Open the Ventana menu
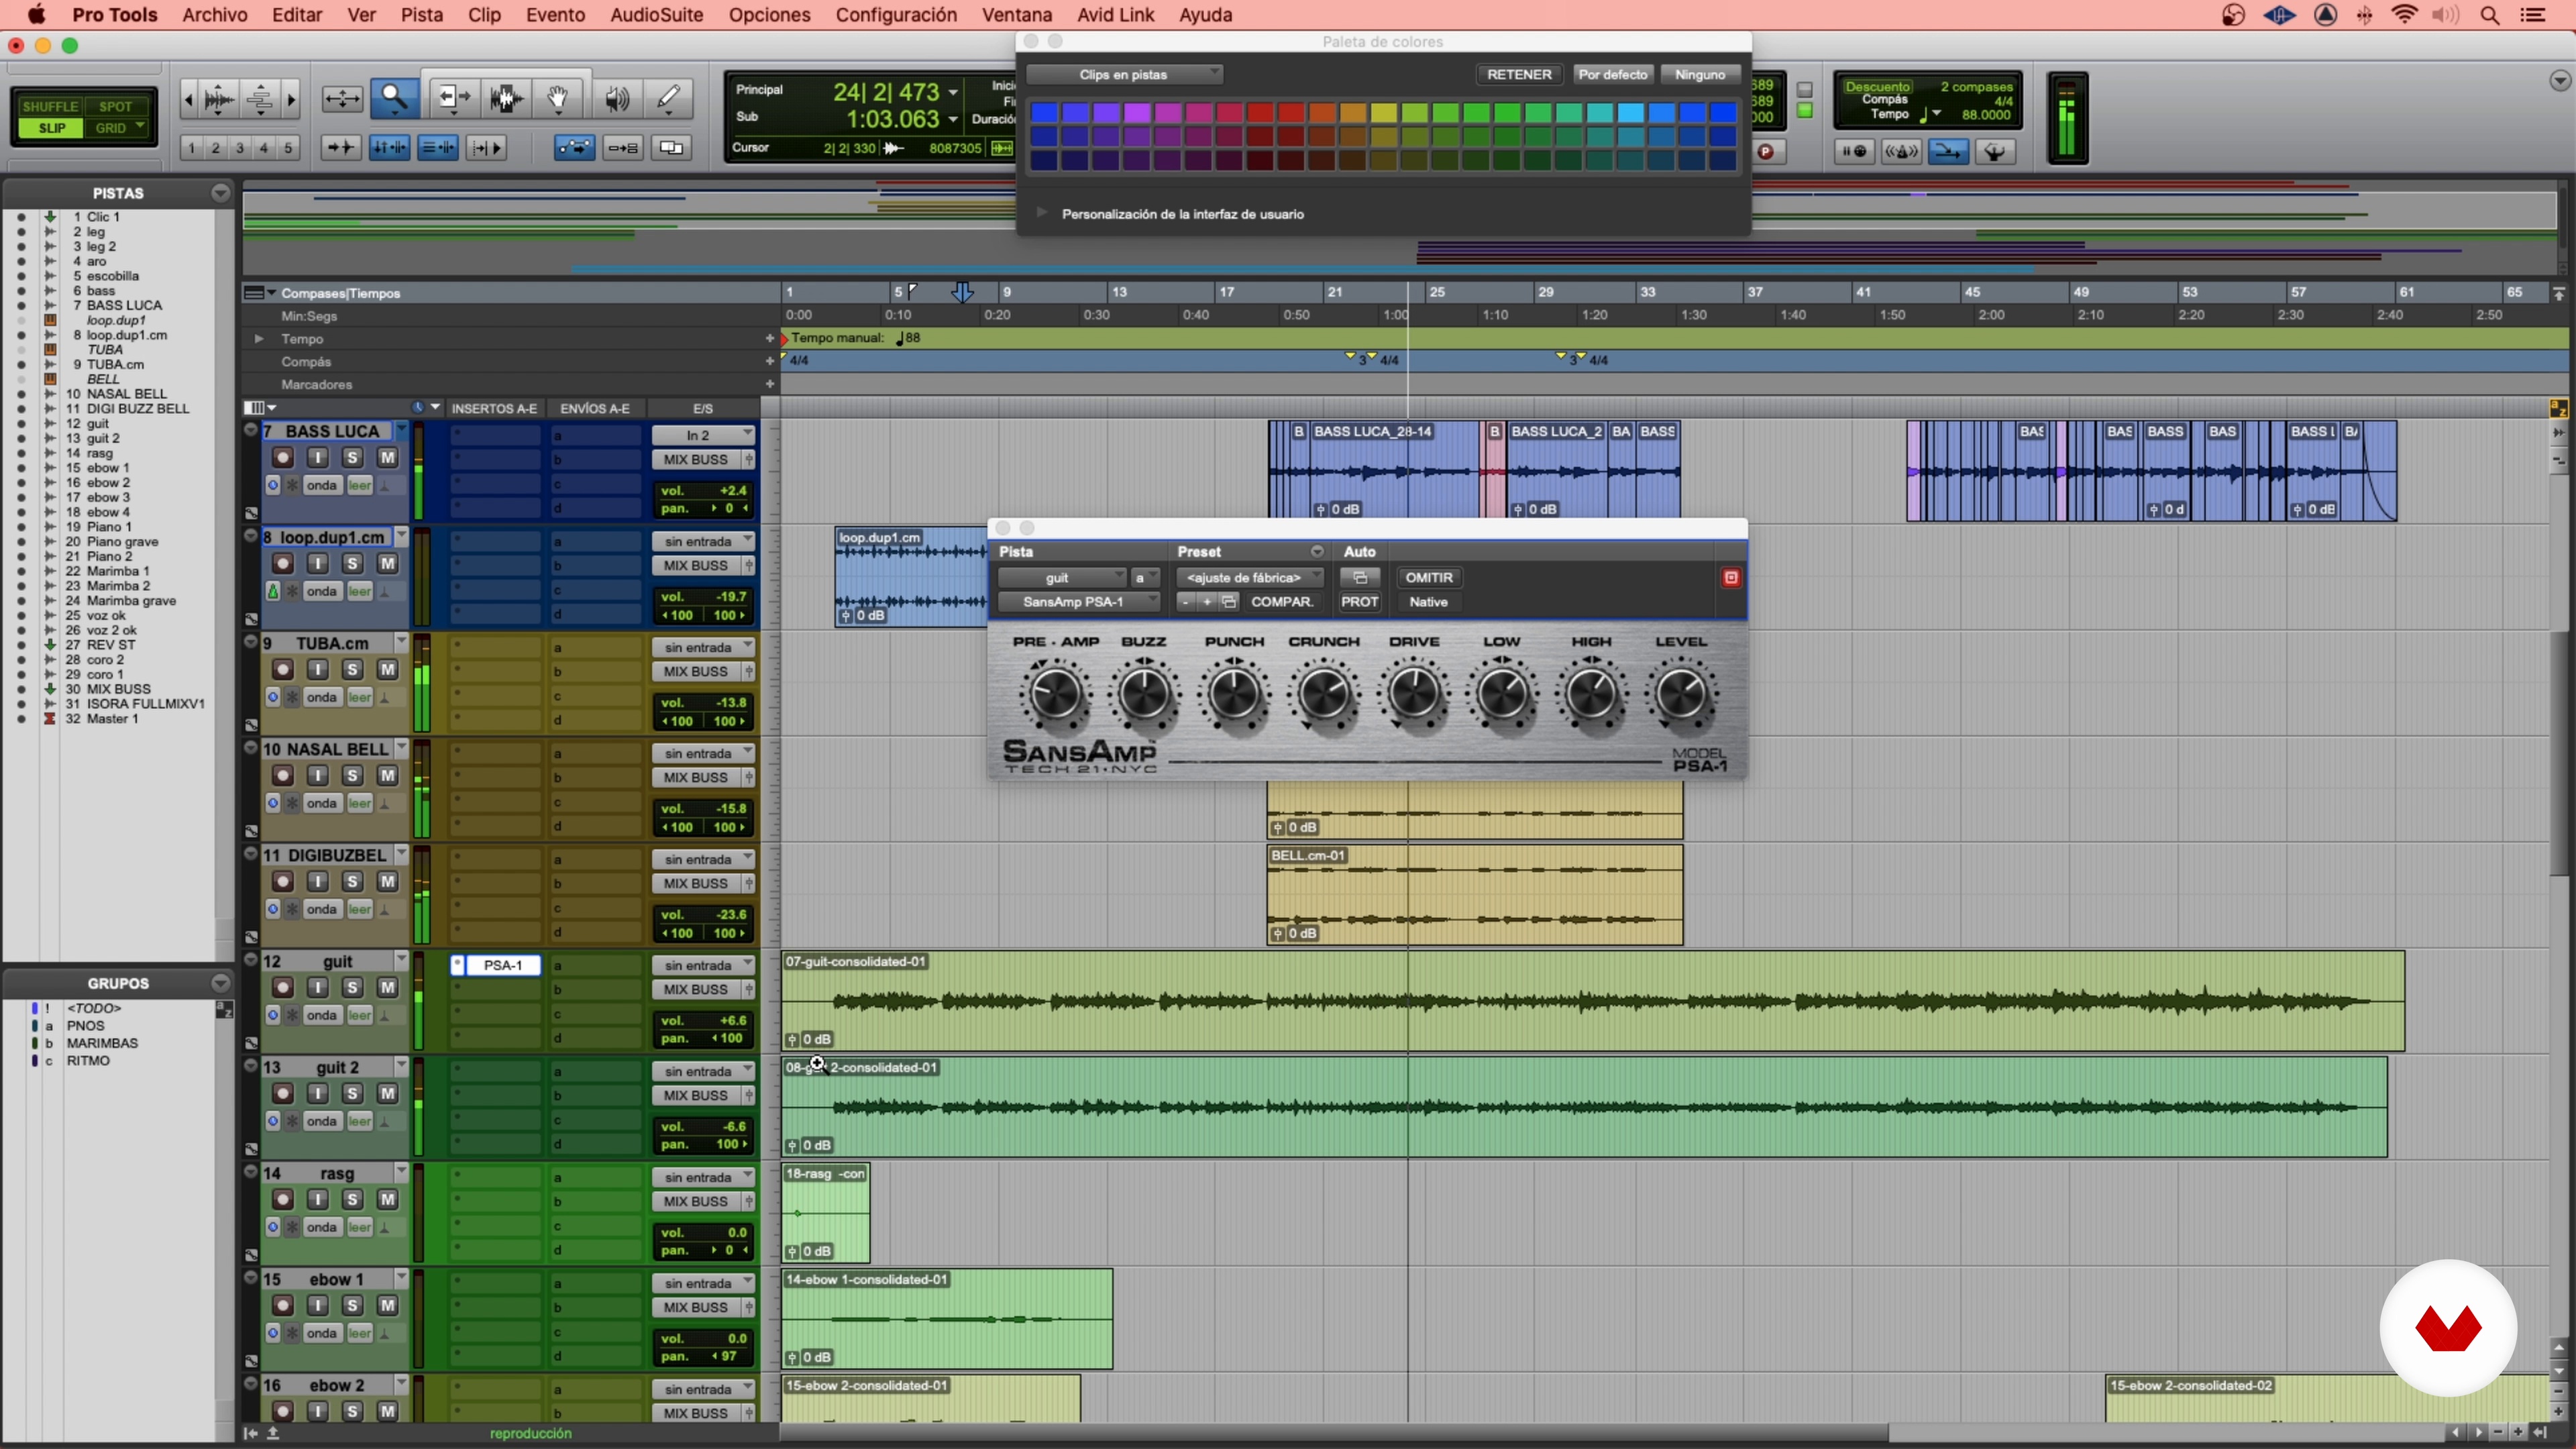This screenshot has height=1449, width=2576. [1016, 15]
